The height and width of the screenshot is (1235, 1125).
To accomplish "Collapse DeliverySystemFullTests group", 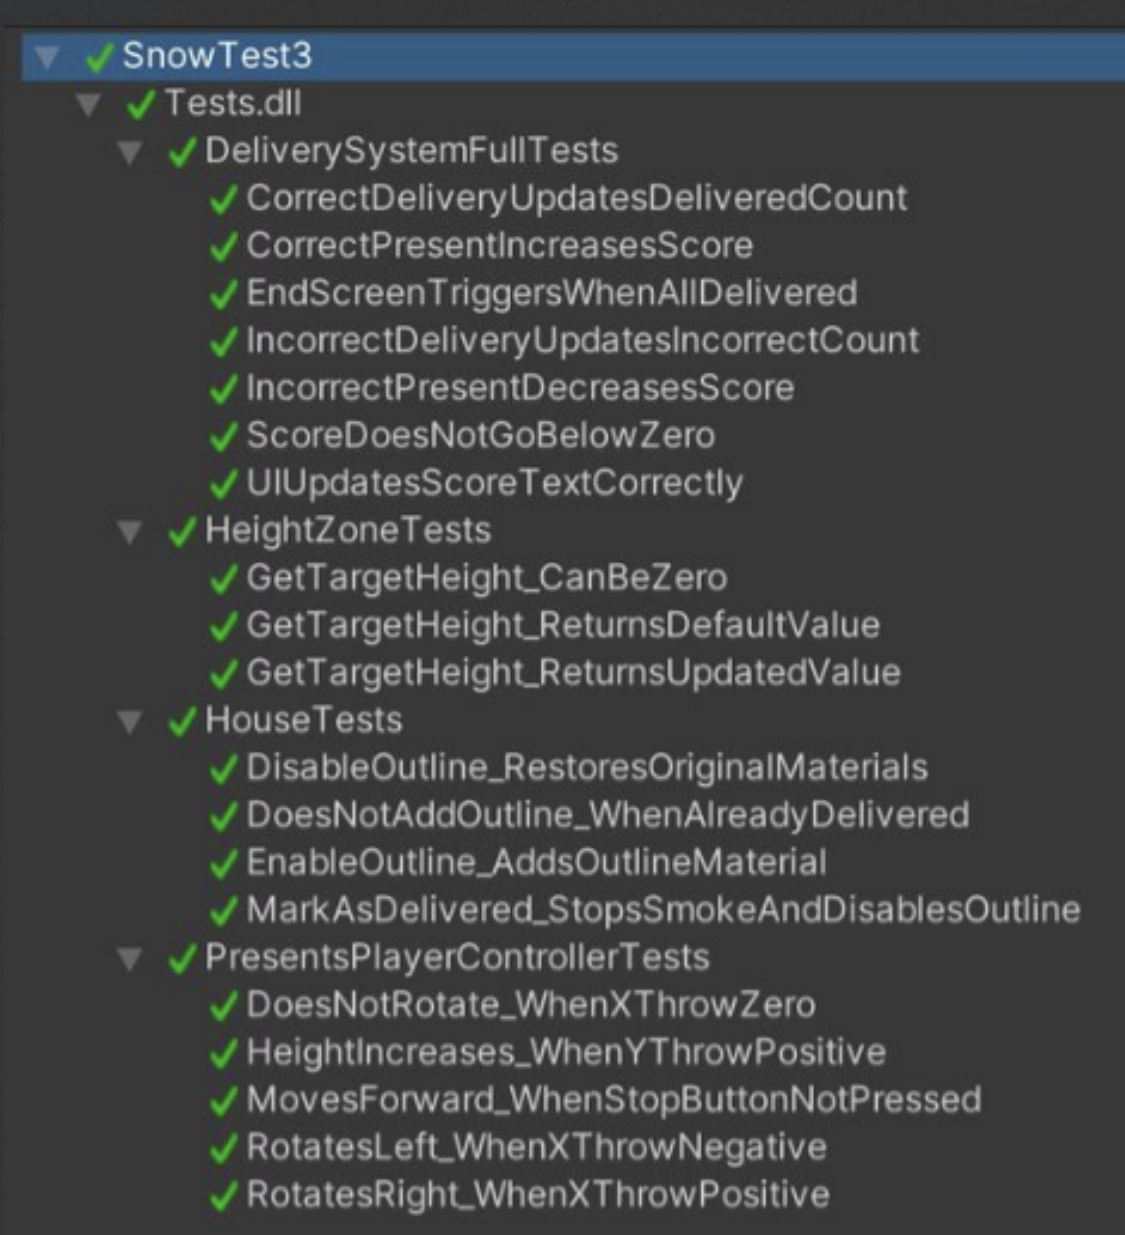I will click(130, 152).
